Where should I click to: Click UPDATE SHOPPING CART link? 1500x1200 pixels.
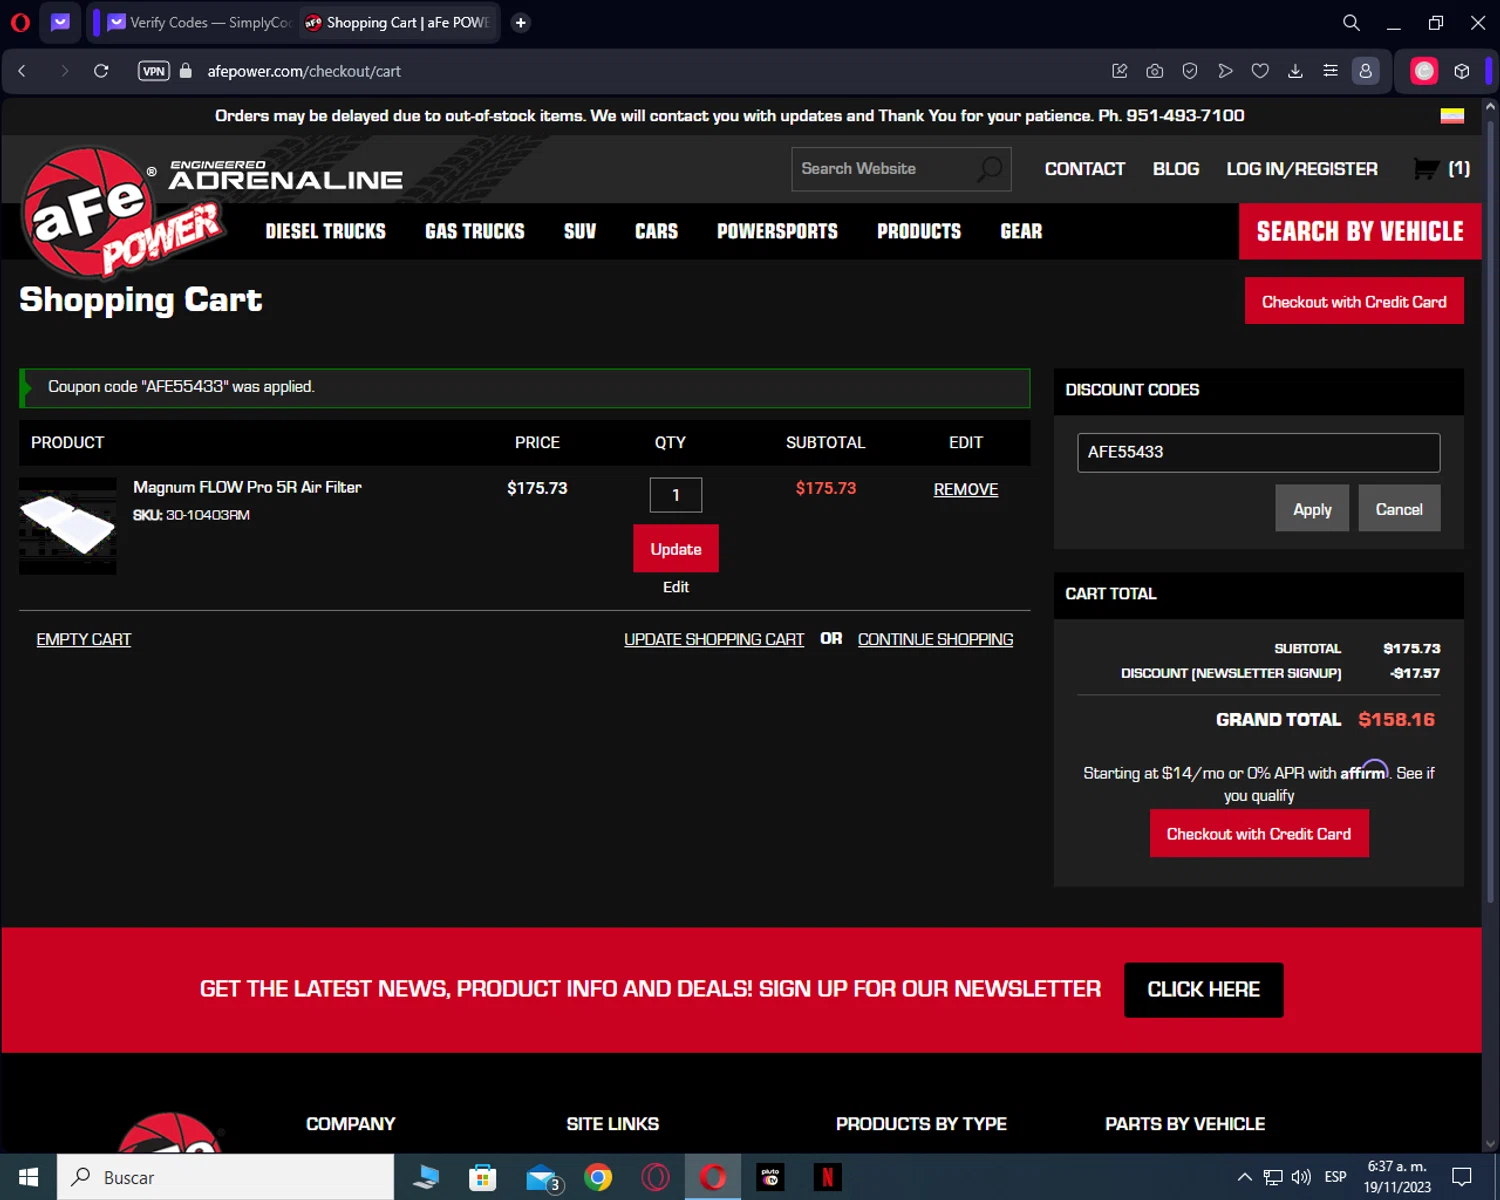[x=714, y=639]
